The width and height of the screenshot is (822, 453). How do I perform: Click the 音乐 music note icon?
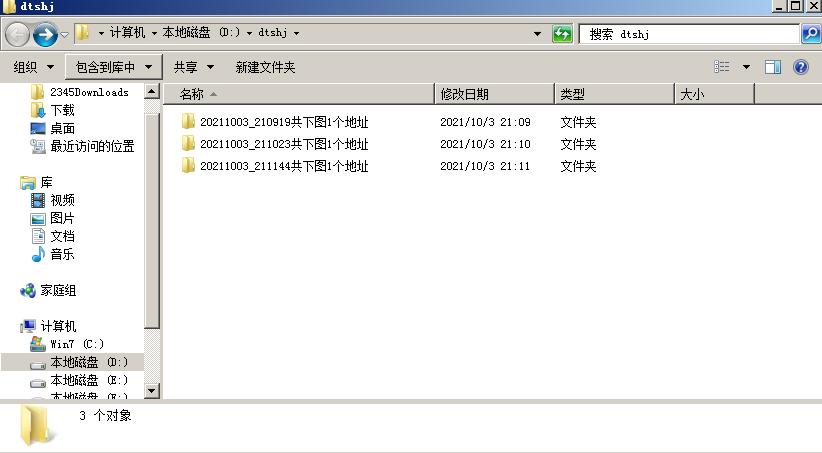click(x=38, y=254)
